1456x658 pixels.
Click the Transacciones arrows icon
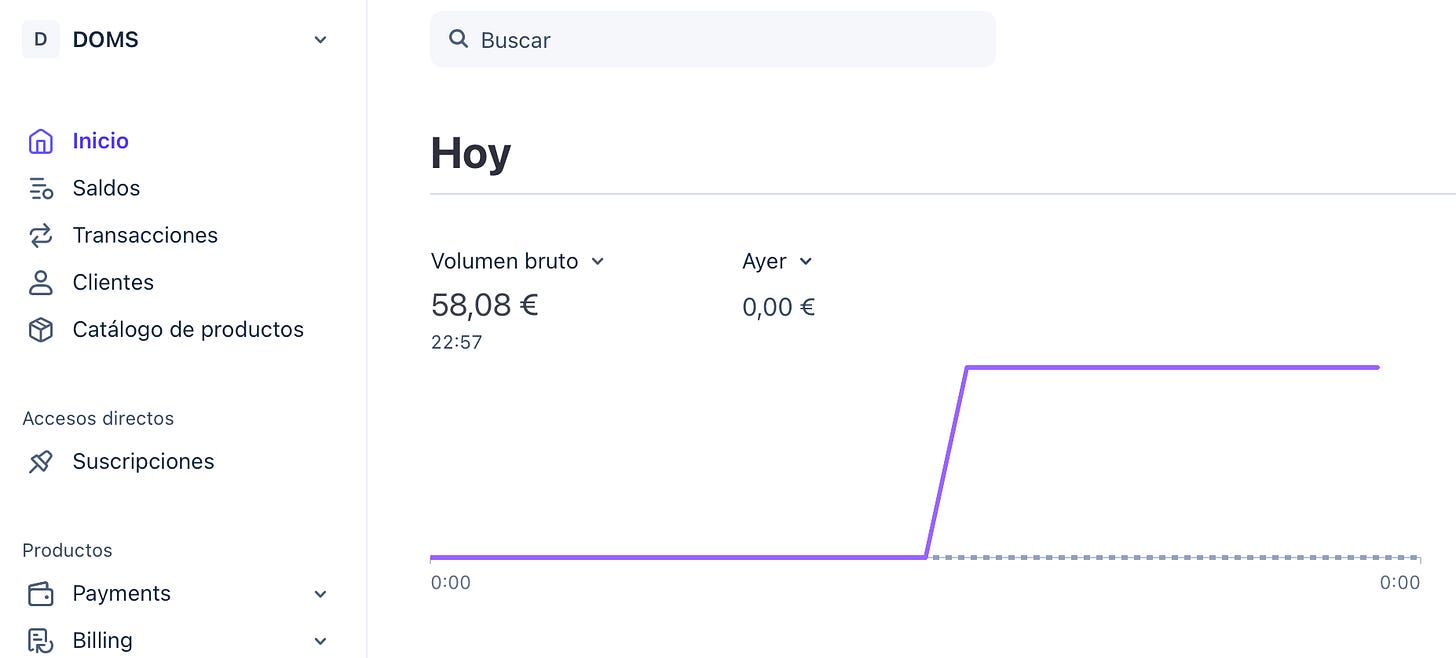pos(40,235)
